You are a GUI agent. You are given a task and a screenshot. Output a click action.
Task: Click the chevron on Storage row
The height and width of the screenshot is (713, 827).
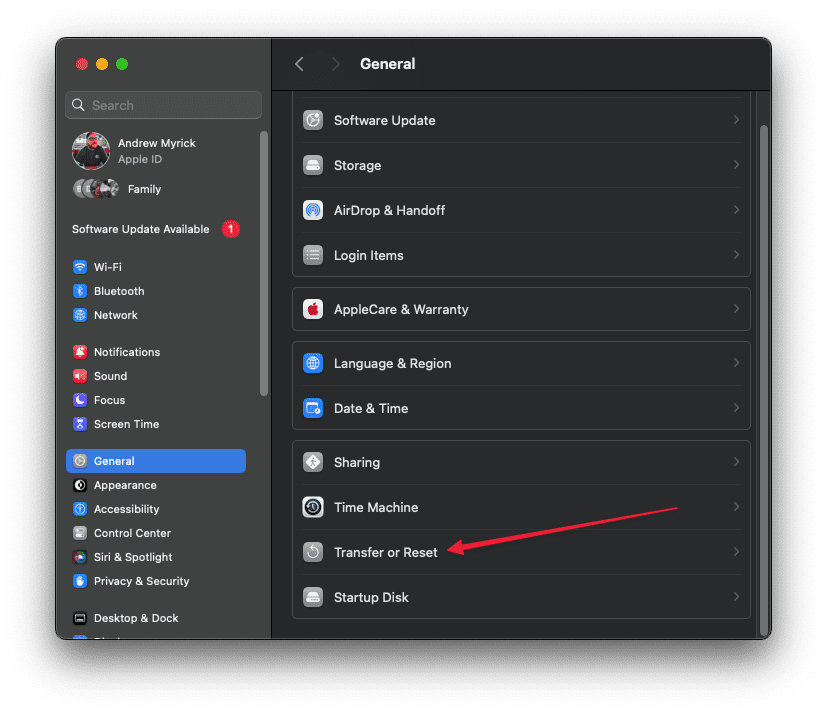[736, 165]
